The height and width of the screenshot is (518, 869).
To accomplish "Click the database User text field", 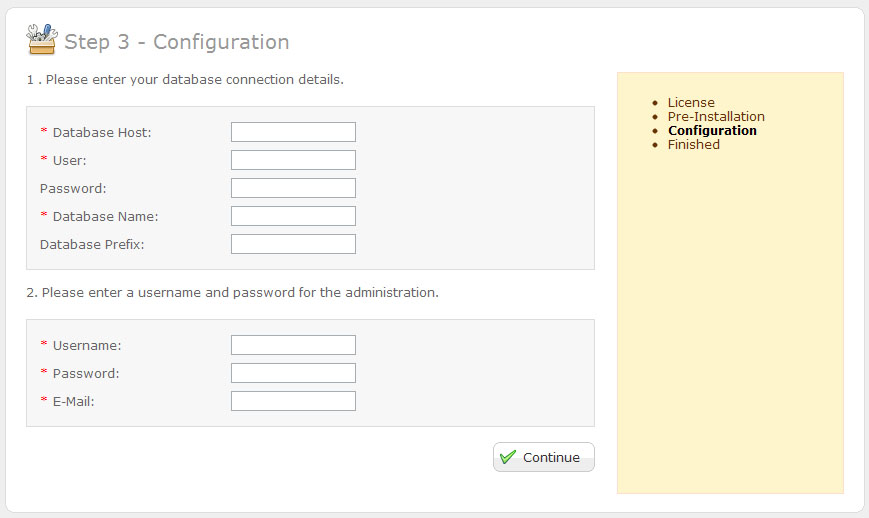I will (293, 160).
